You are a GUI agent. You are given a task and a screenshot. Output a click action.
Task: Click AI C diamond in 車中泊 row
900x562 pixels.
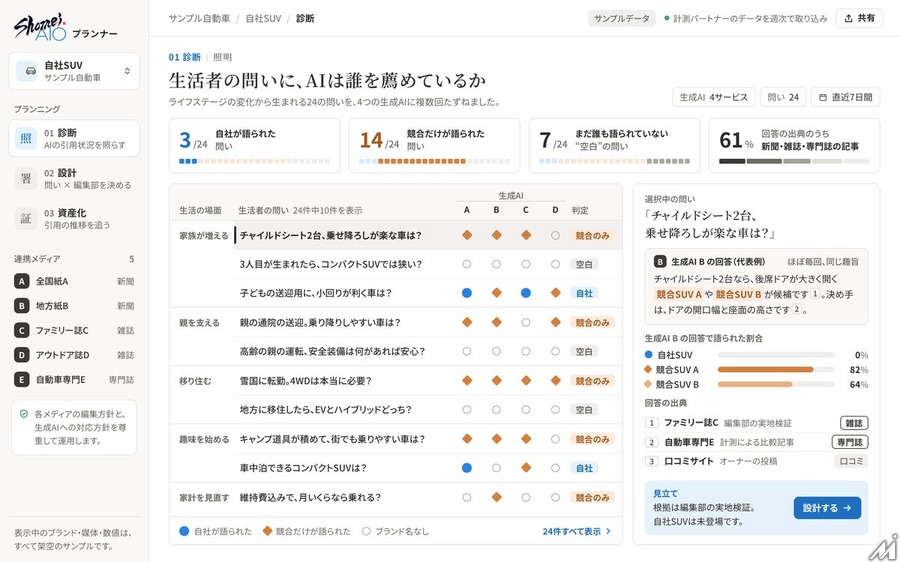click(526, 468)
